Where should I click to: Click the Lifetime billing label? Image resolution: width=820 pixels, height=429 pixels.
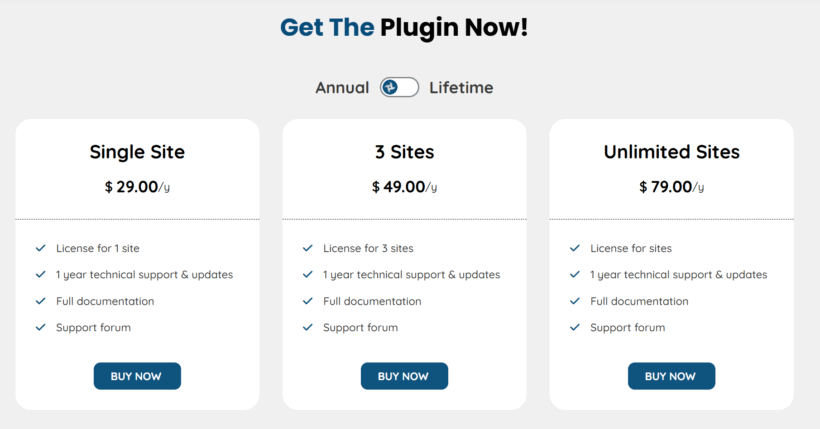click(x=461, y=88)
